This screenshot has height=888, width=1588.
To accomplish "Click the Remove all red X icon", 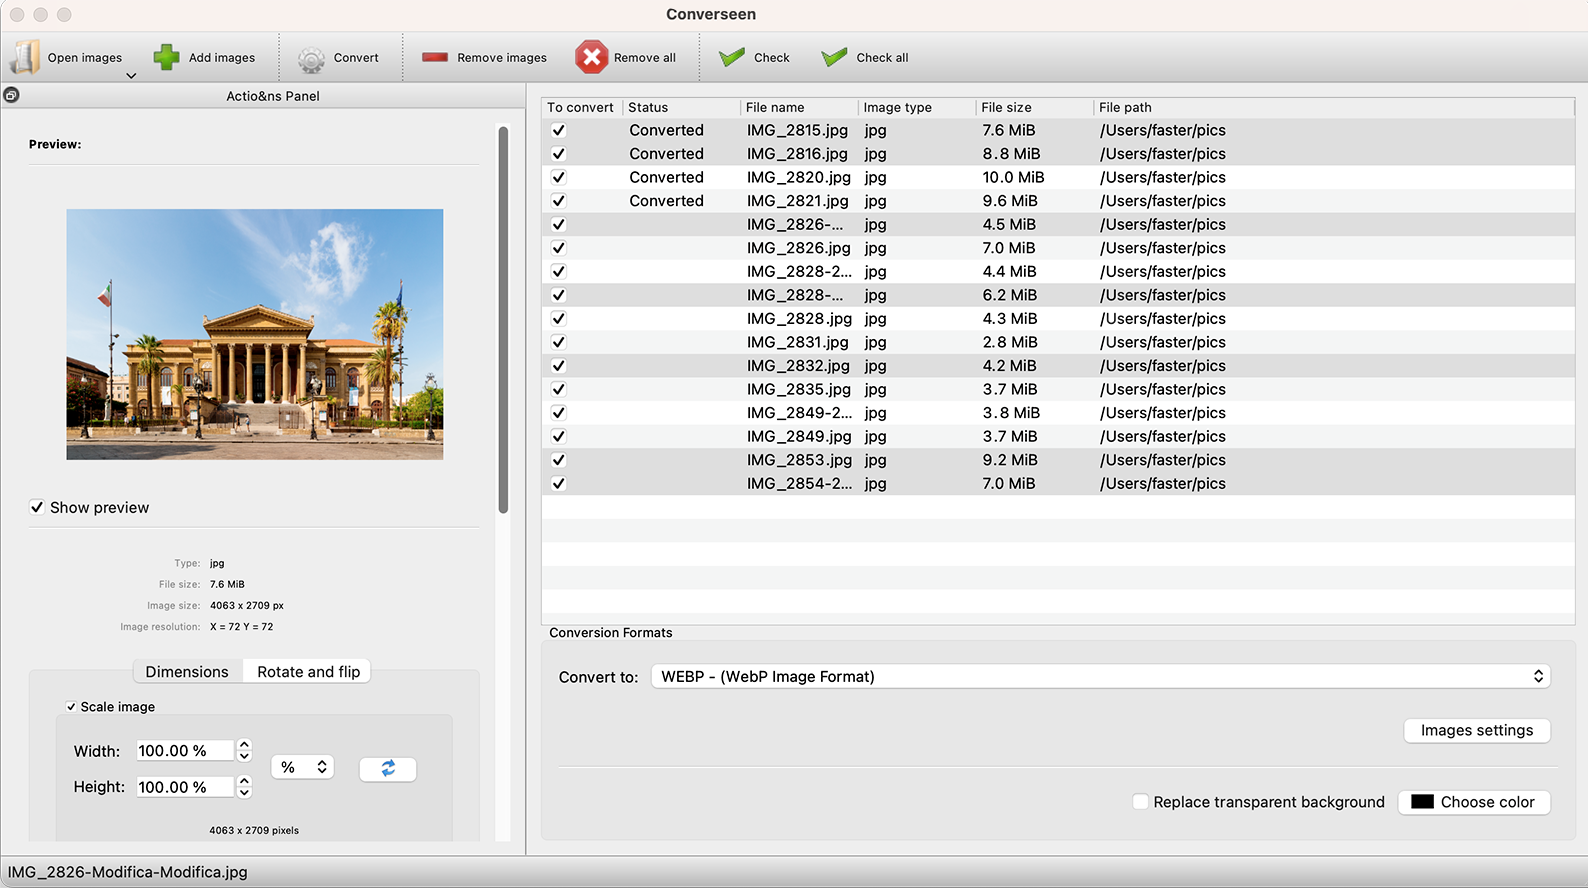I will 591,57.
